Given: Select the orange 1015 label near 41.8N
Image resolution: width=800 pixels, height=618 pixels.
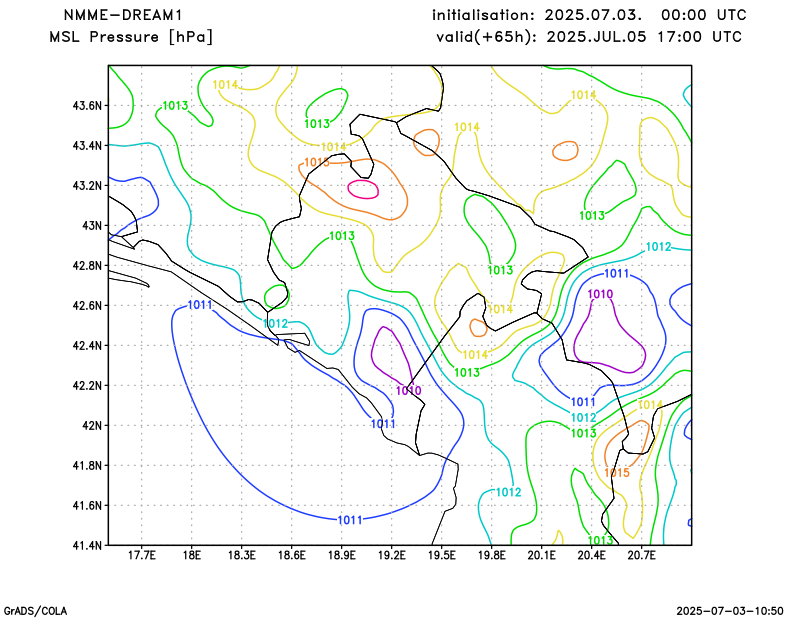Looking at the screenshot, I should tap(617, 473).
